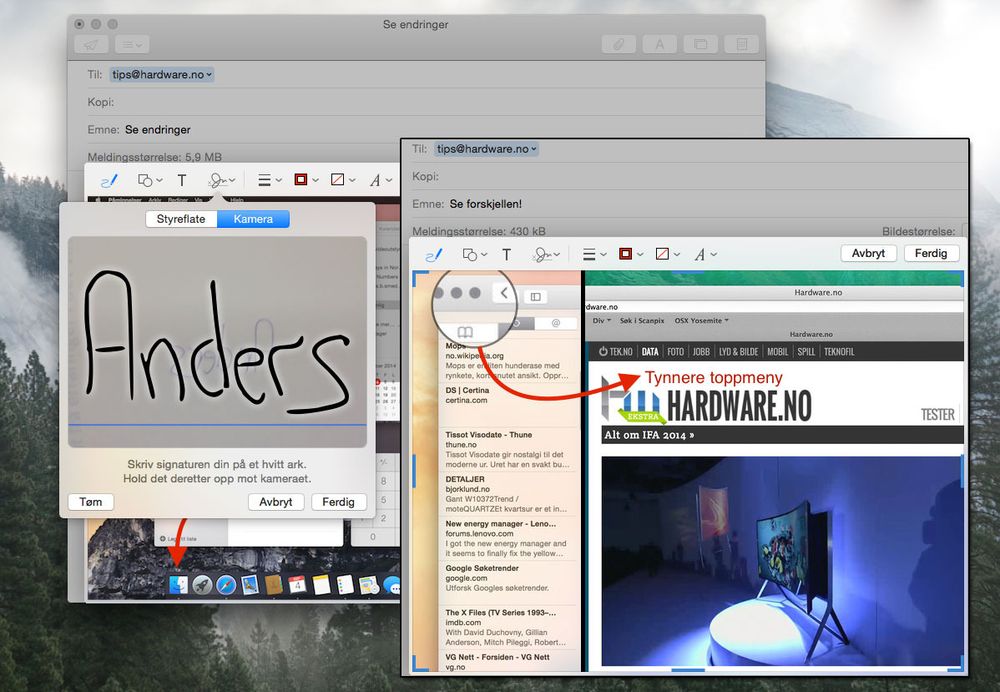Pick fill color in 'Se forskjellen!' markup bar
Screen dimensions: 1000x692
click(667, 254)
